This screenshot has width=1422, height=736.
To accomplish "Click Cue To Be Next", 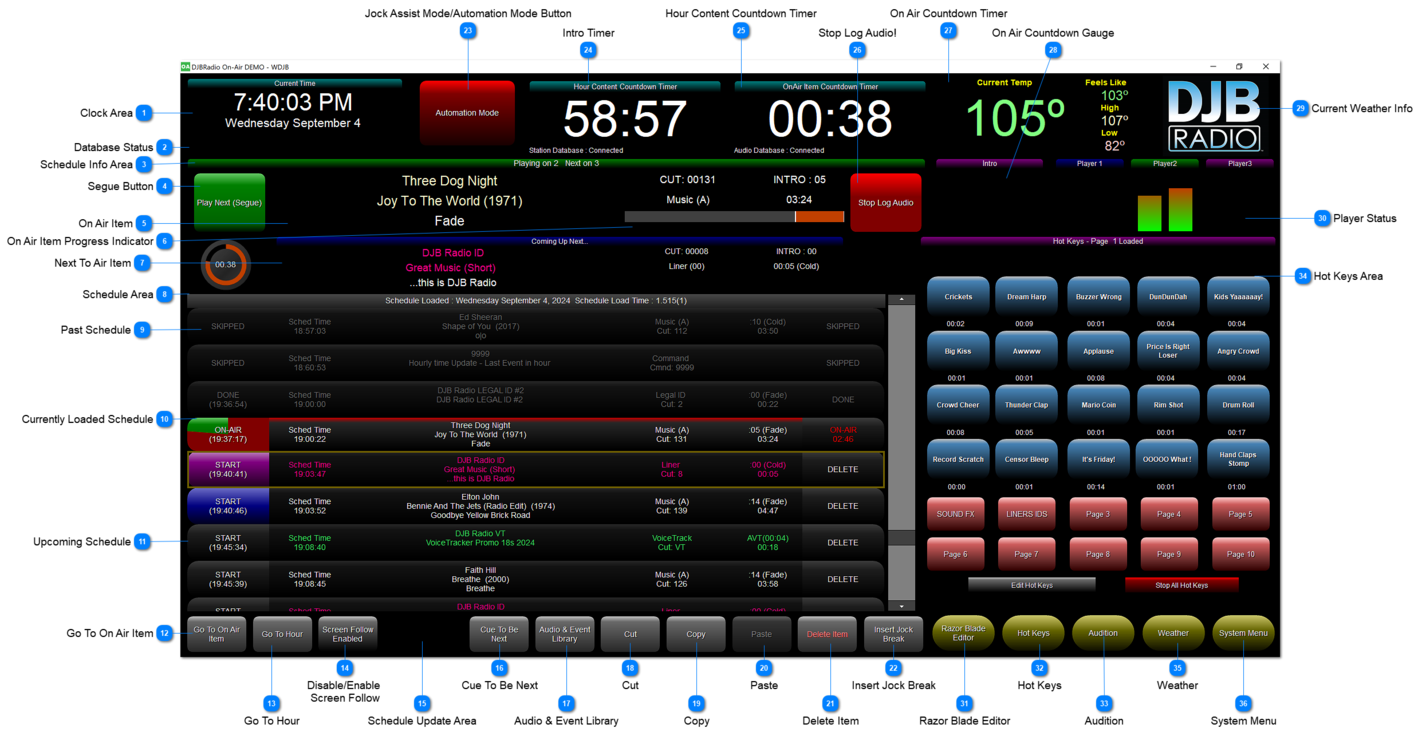I will [499, 634].
